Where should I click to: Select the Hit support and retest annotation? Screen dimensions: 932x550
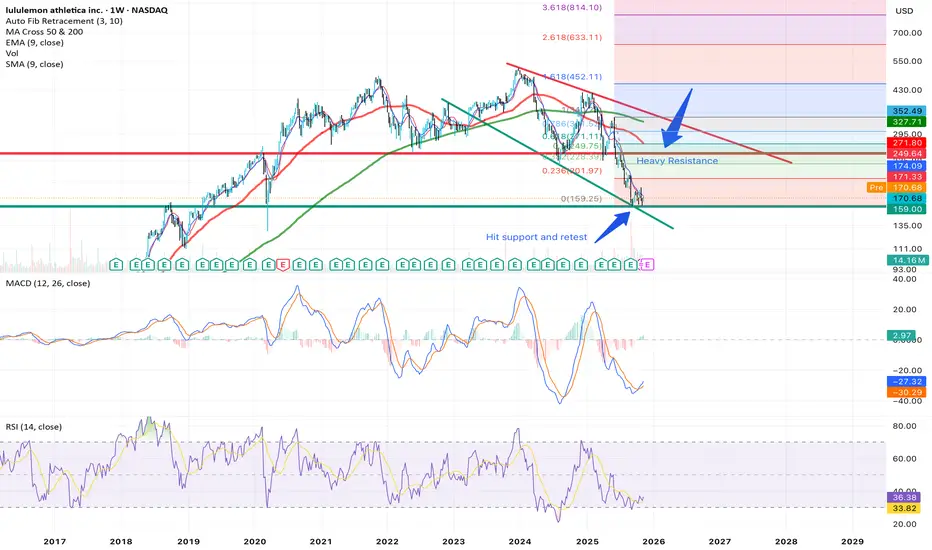(x=537, y=237)
